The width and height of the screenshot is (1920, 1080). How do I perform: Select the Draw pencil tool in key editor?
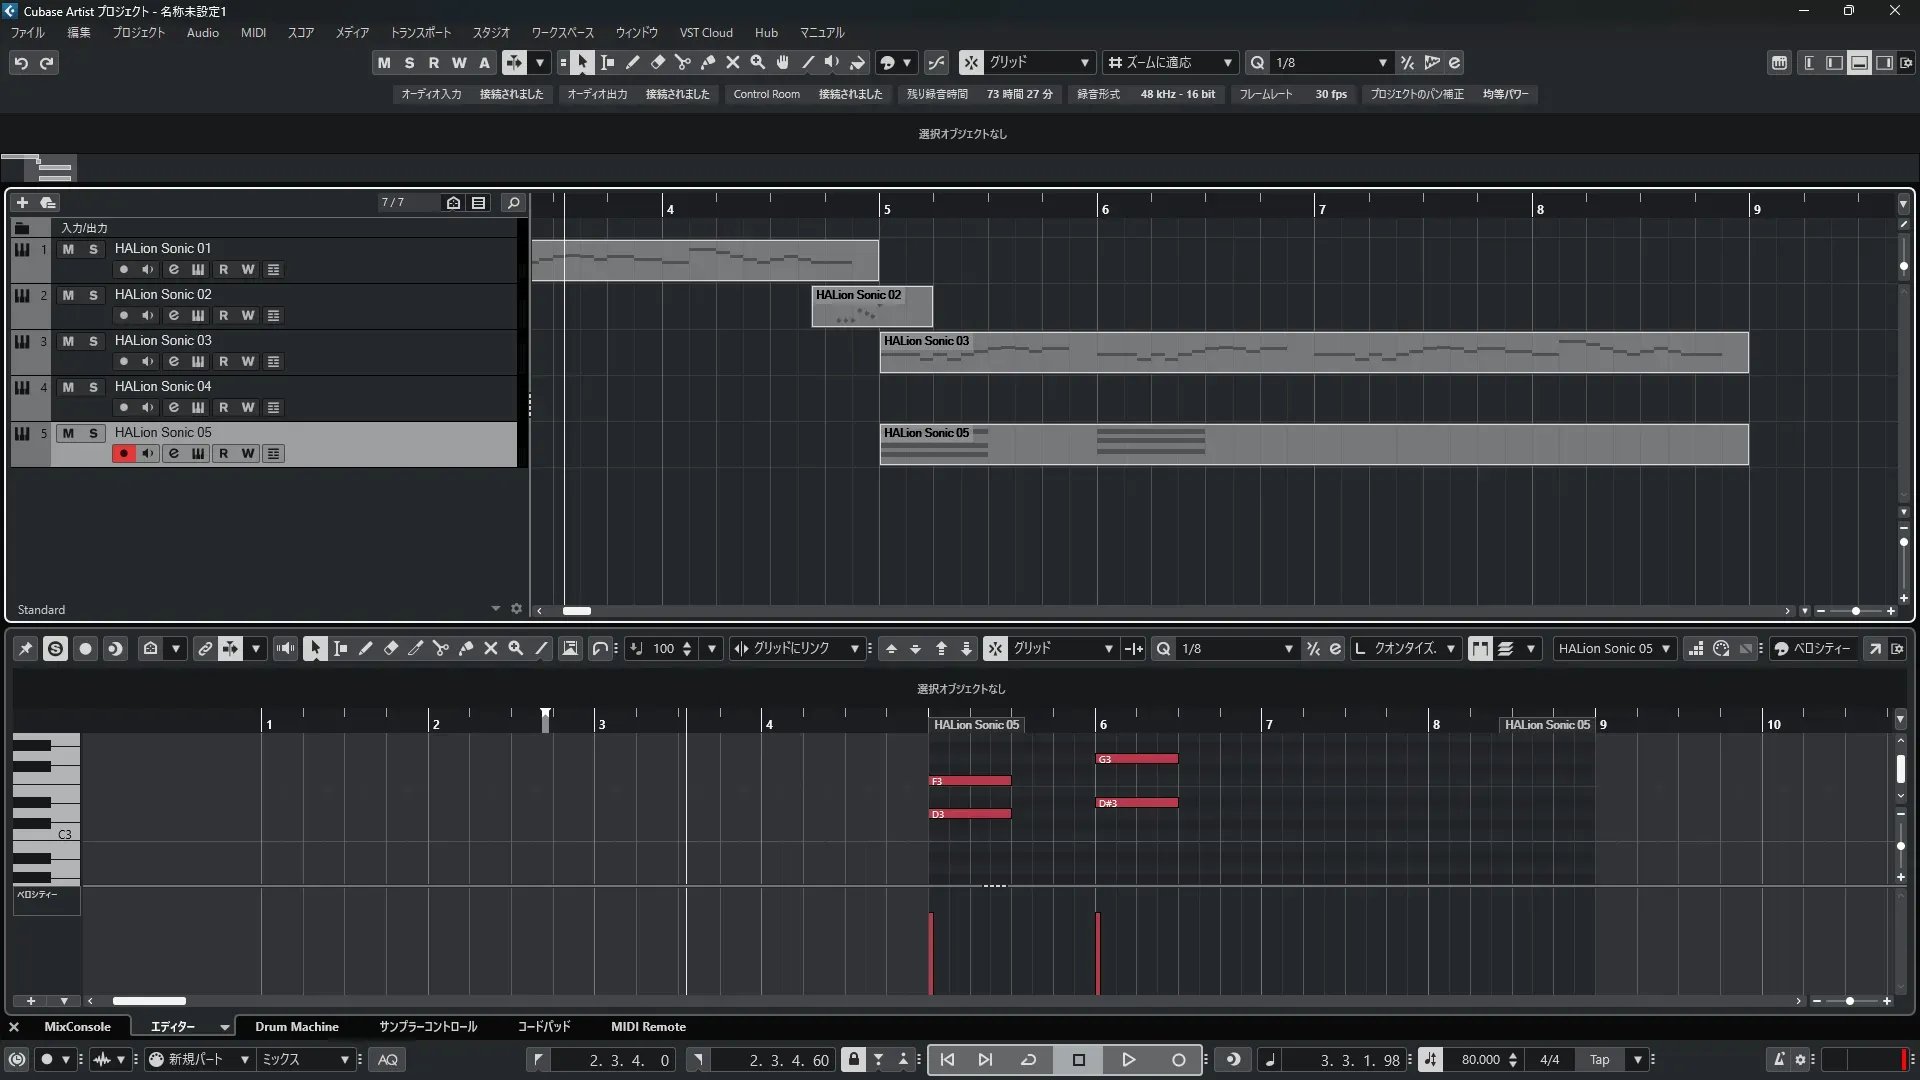point(365,649)
